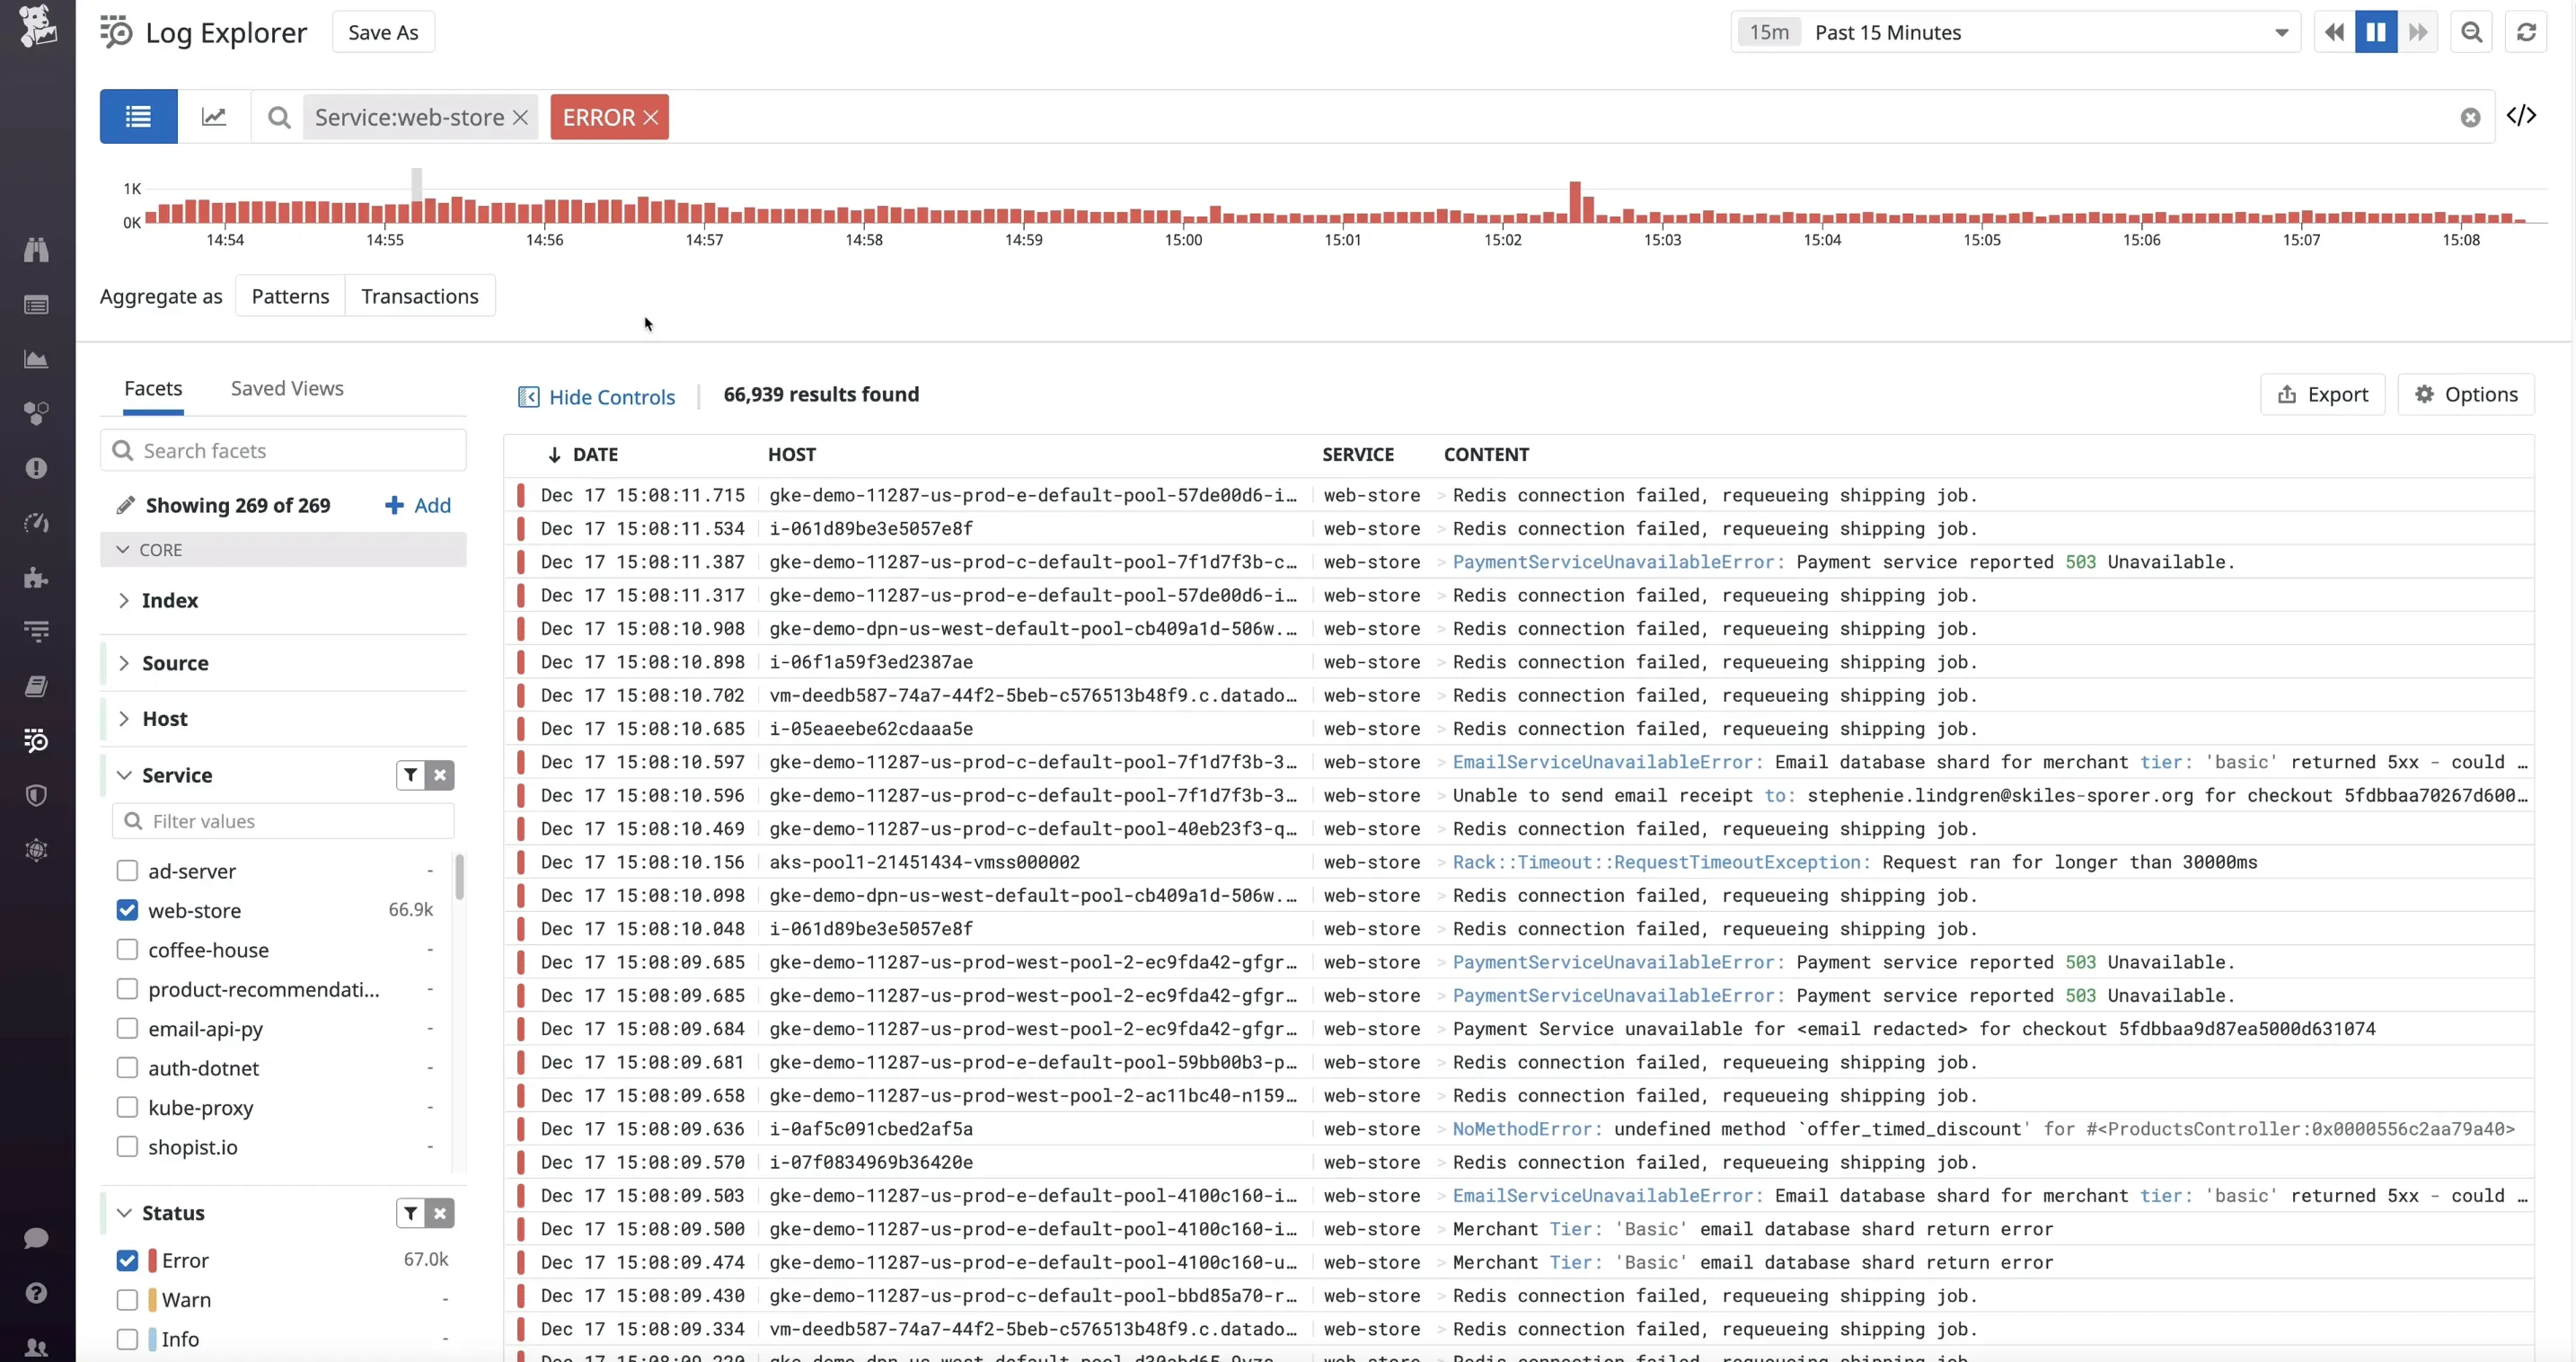Collapse the CORE facet group
The image size is (2576, 1362).
coord(283,550)
